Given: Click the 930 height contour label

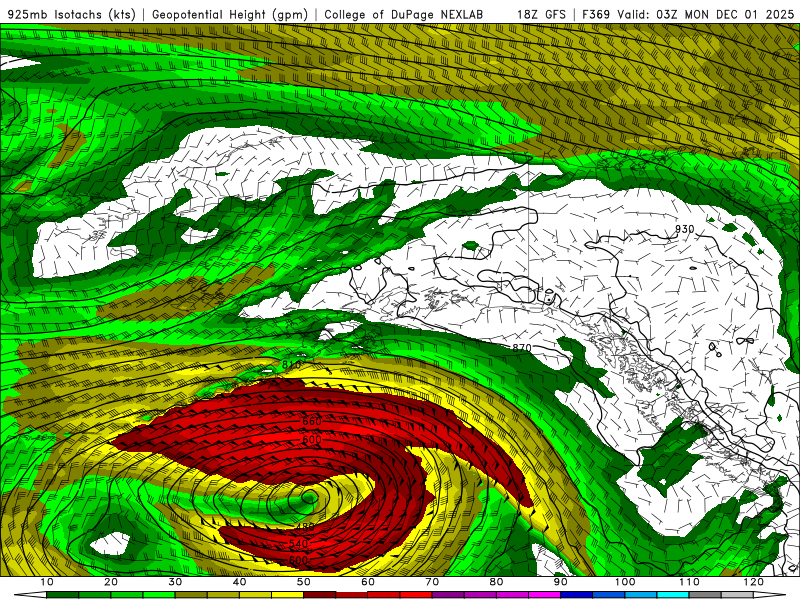Looking at the screenshot, I should [684, 229].
